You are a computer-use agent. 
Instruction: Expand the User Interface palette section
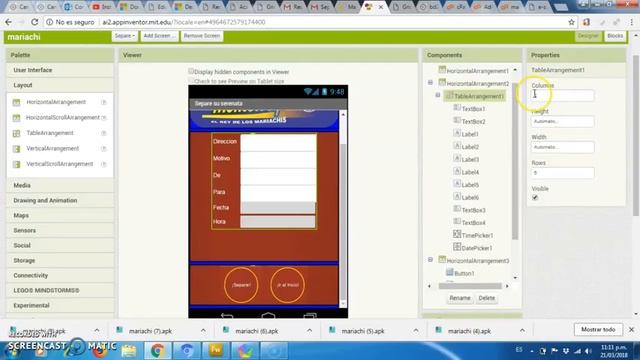60,70
